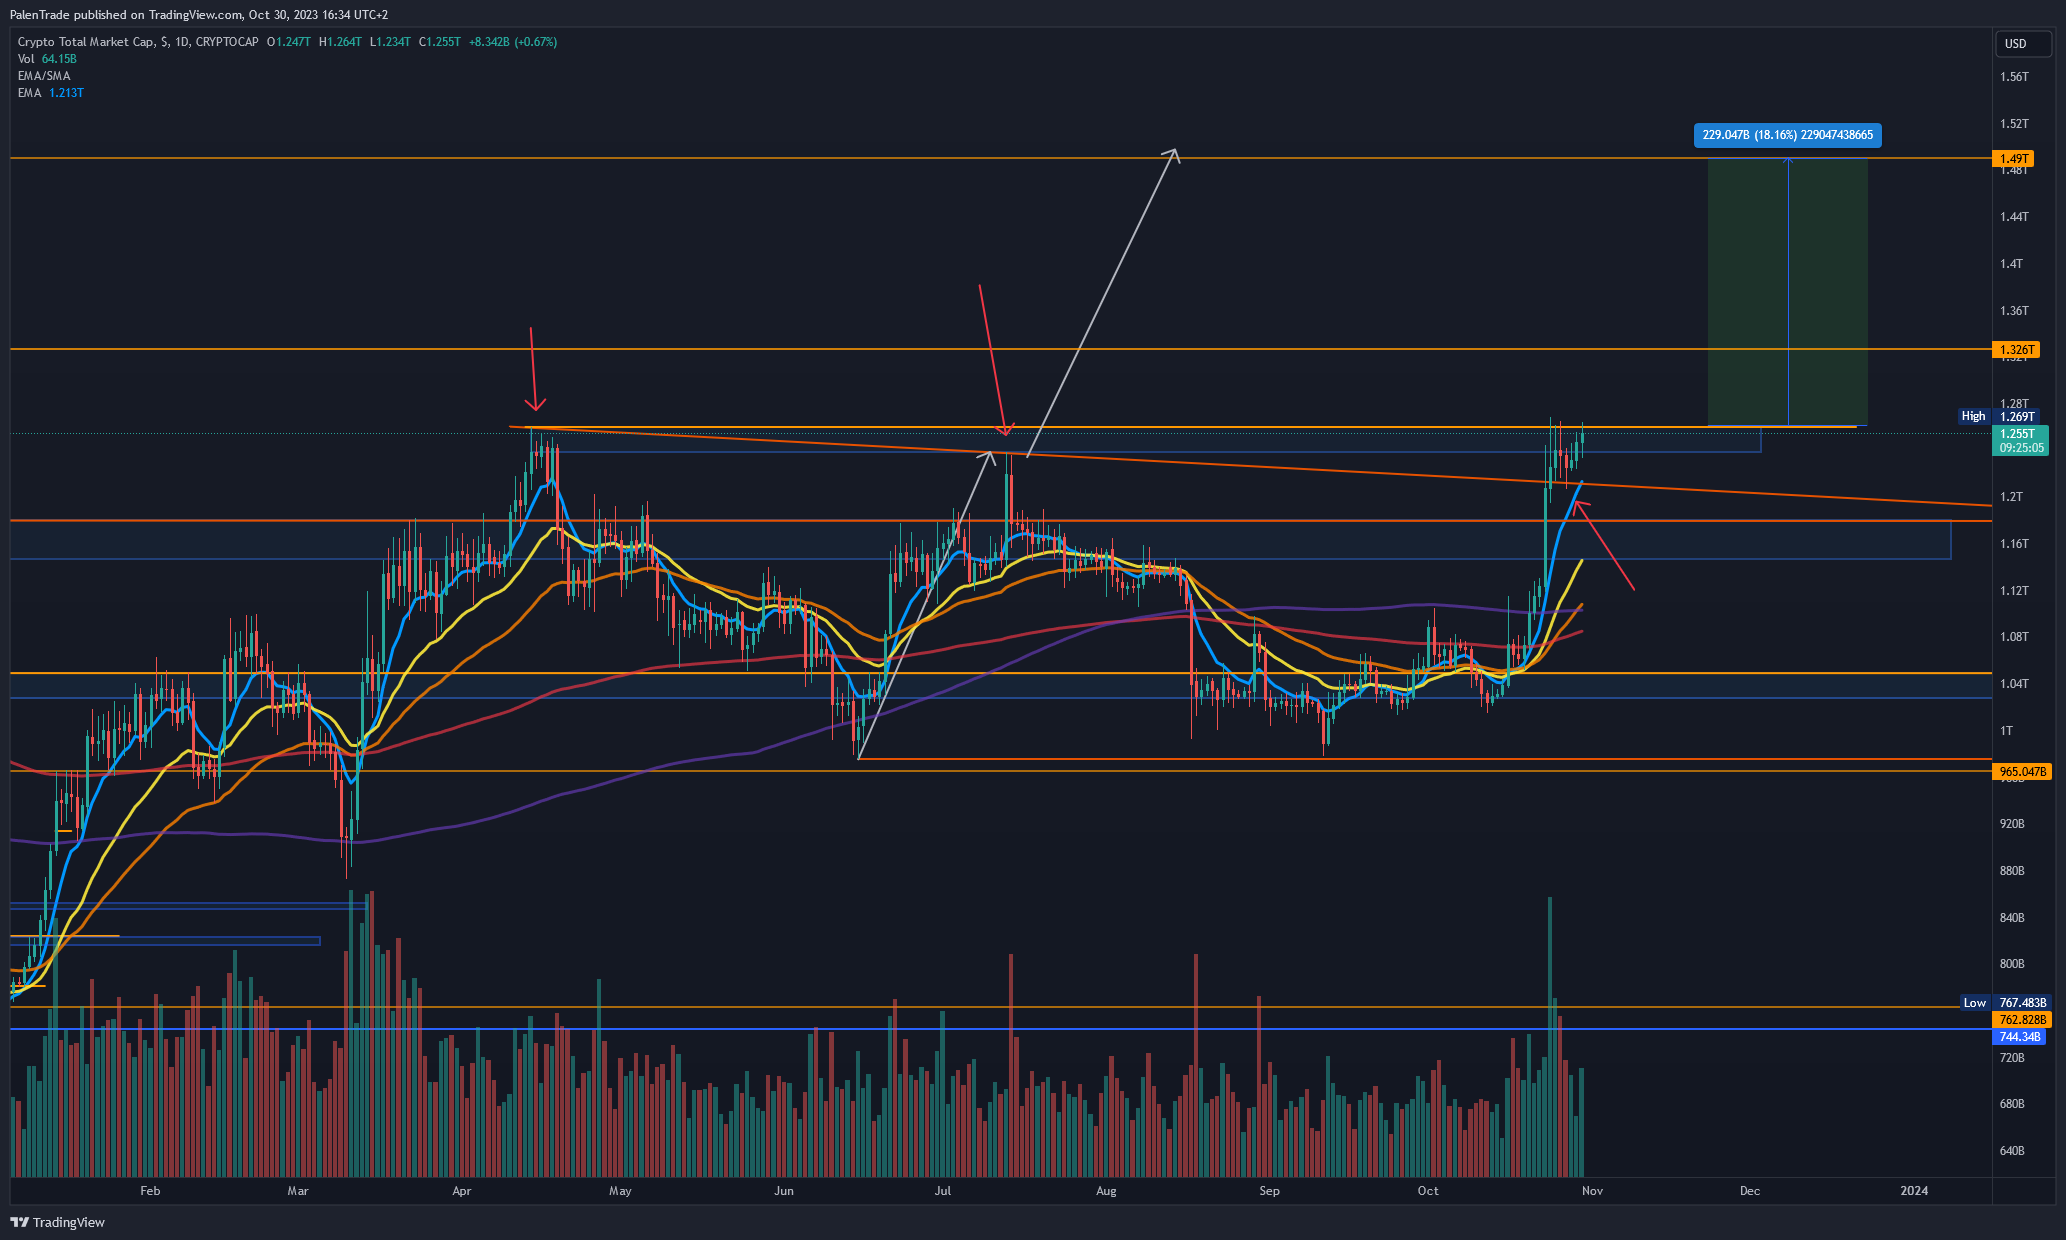Click the Jun label on time axis

(784, 1191)
